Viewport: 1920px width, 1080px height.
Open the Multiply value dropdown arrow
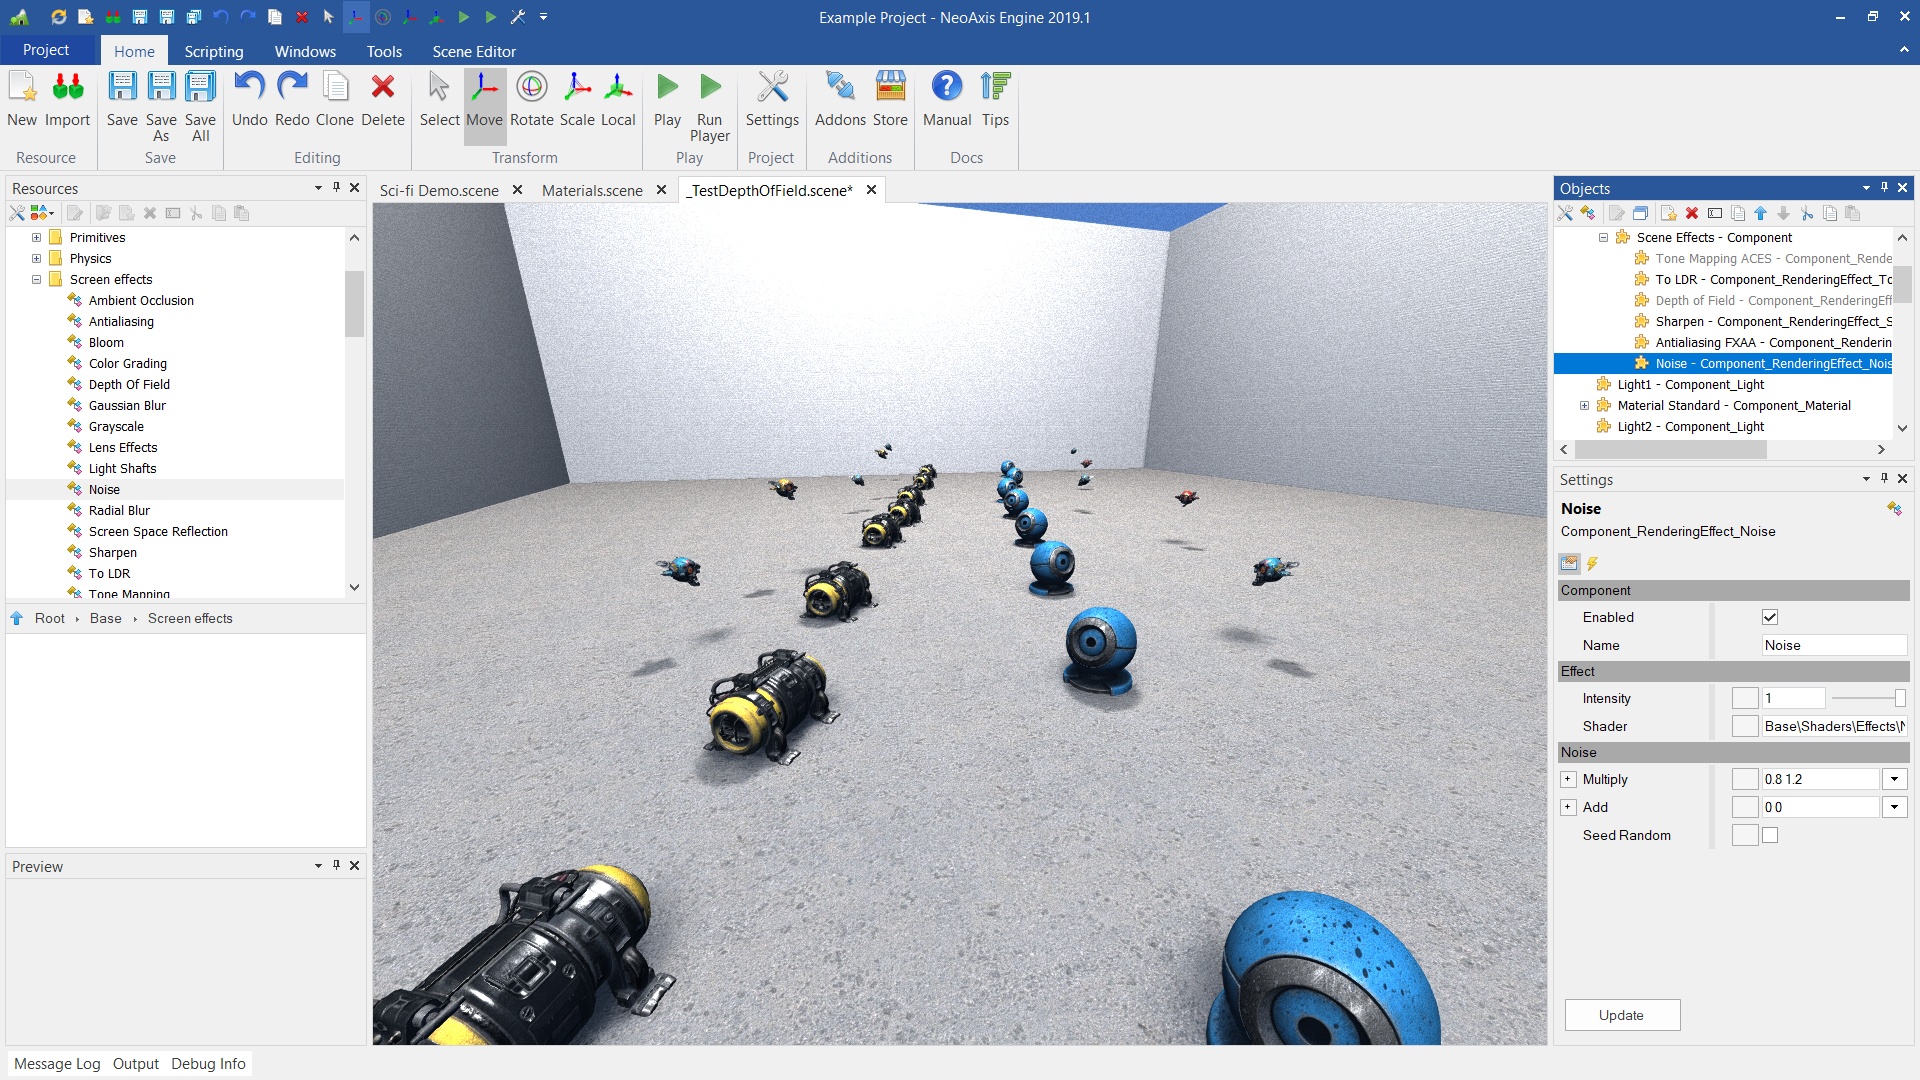click(1894, 779)
